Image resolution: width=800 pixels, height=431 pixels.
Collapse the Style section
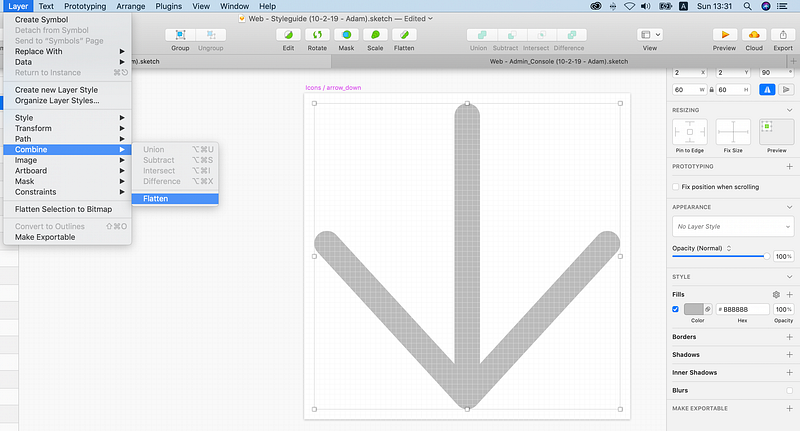click(789, 276)
